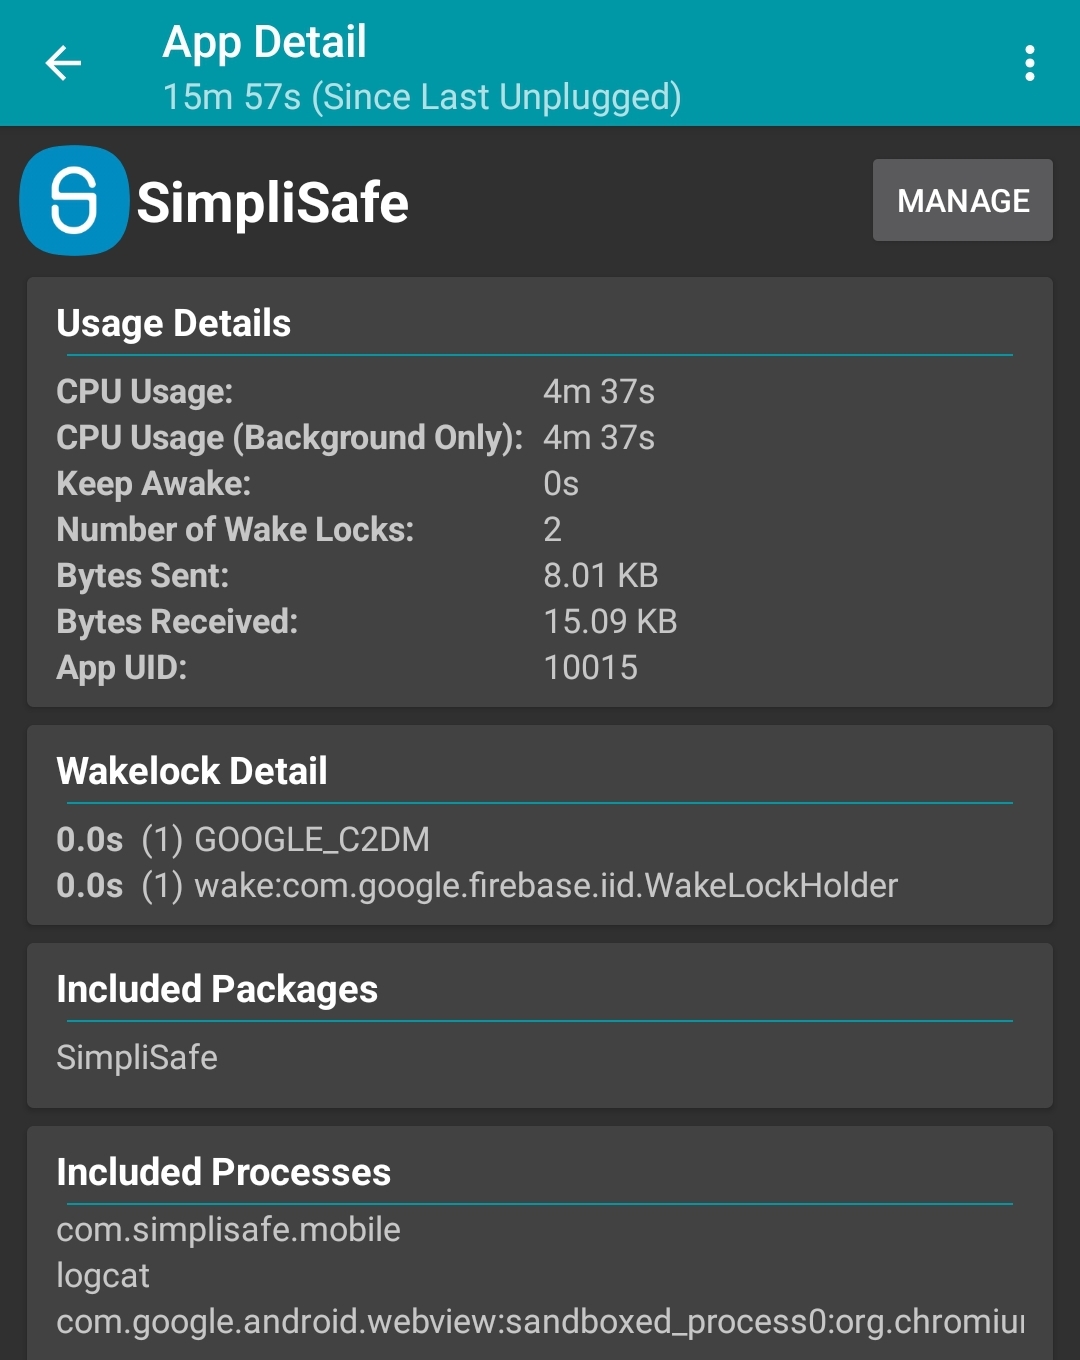
Task: Tap the Included Packages heading
Action: click(x=217, y=989)
